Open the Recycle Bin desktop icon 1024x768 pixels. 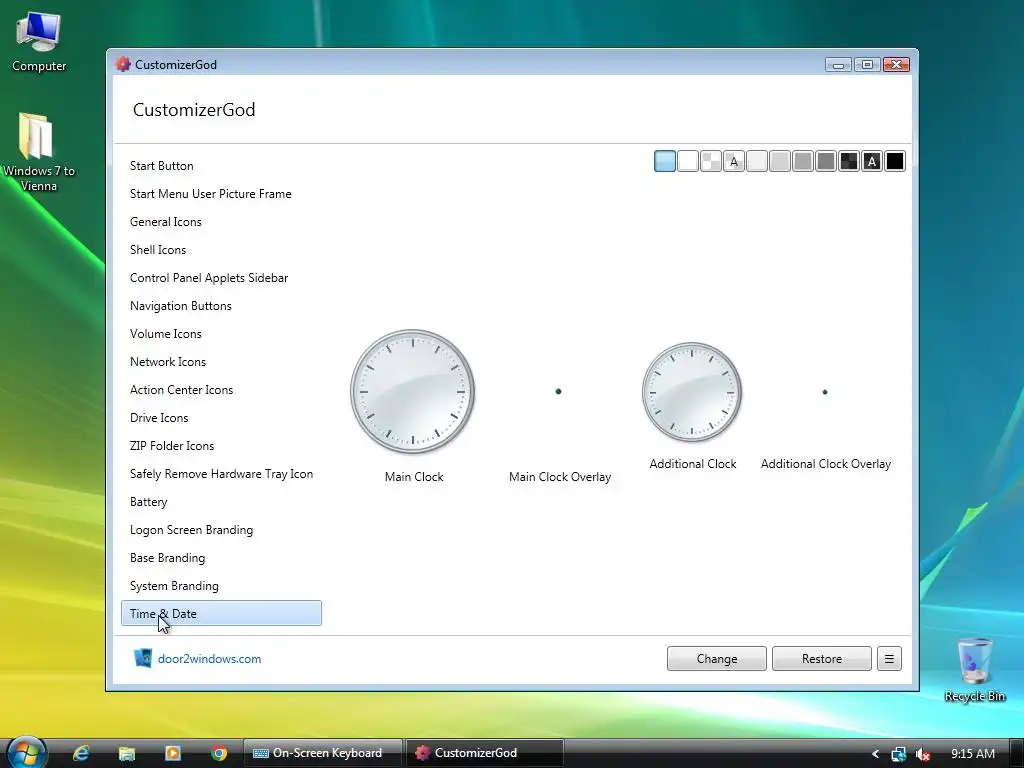click(975, 670)
